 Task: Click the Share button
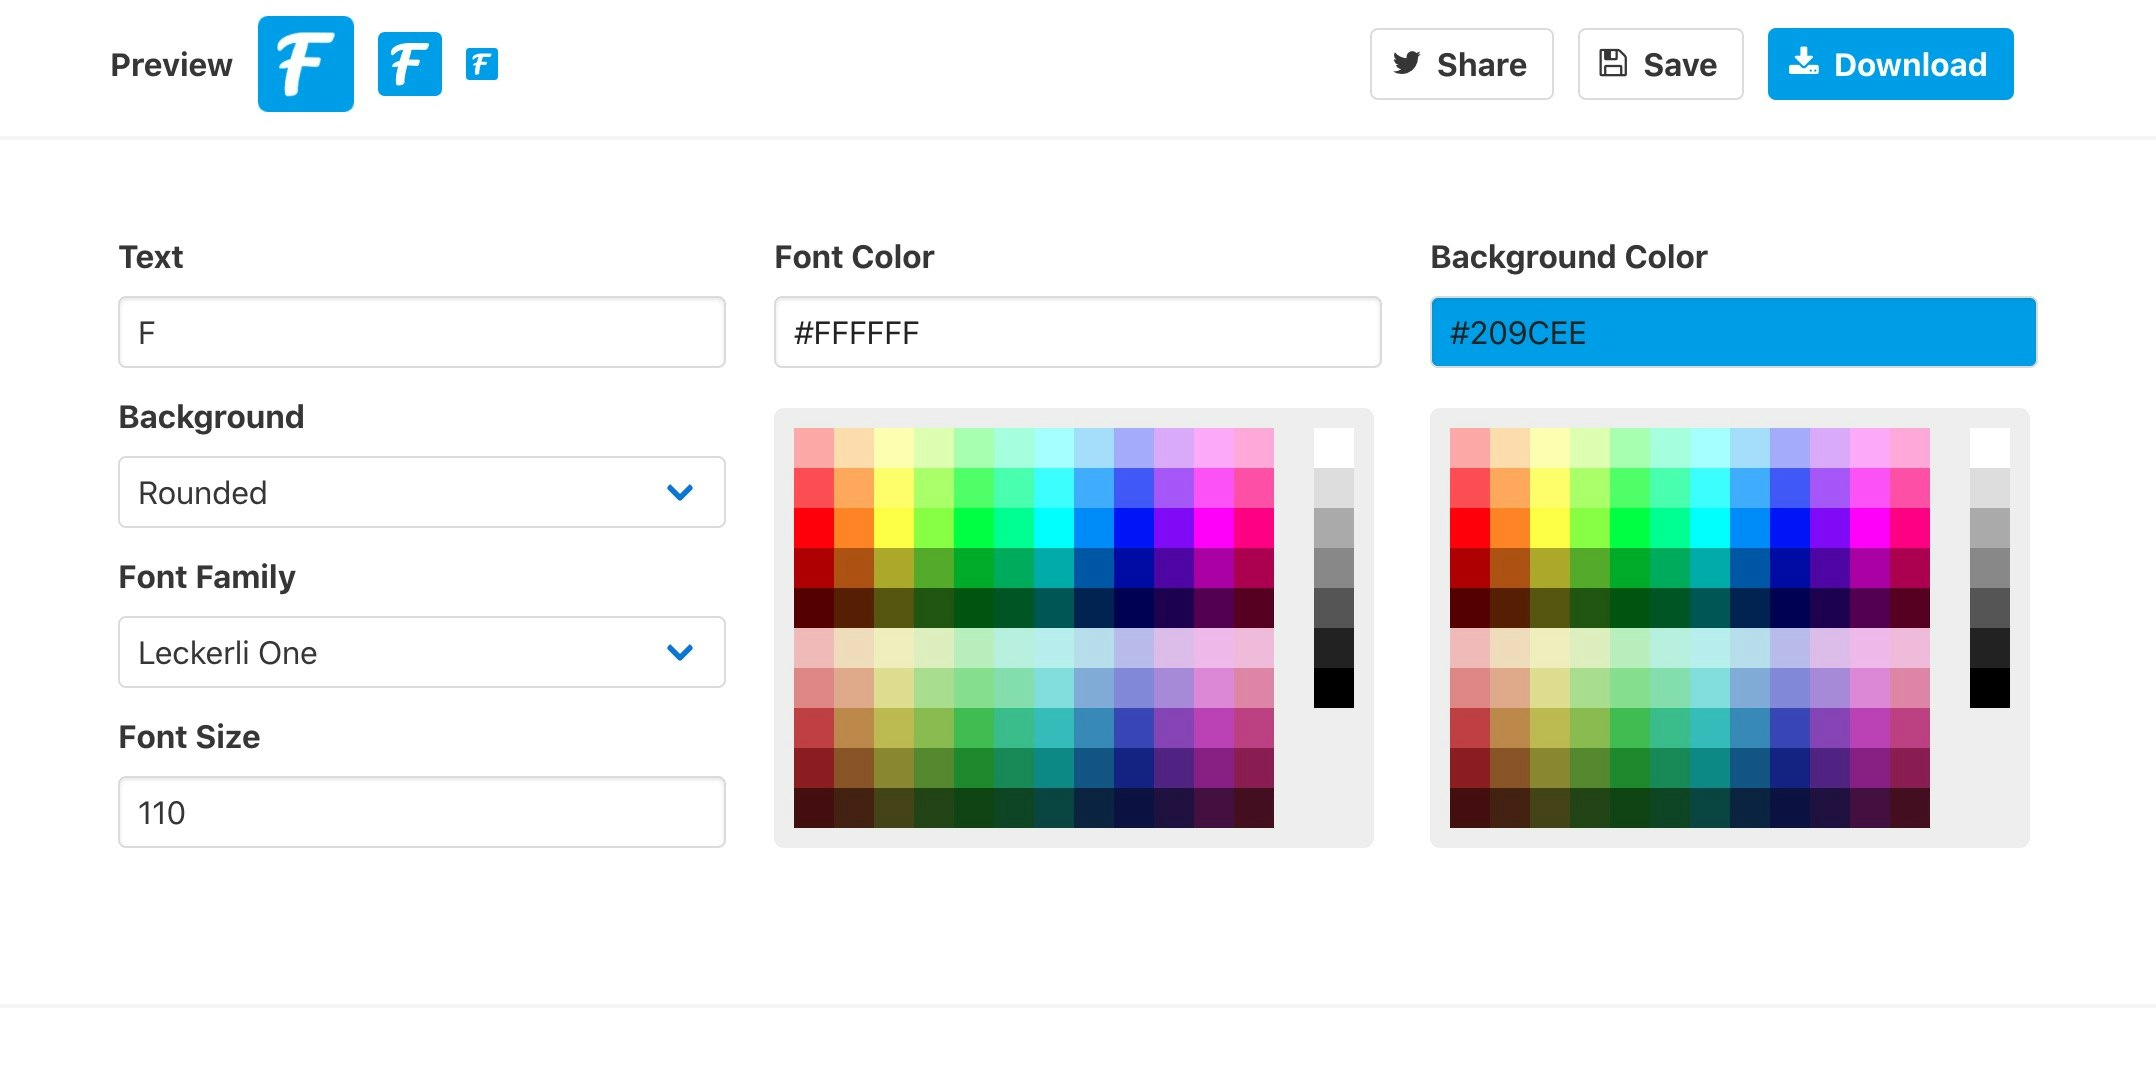[1461, 63]
